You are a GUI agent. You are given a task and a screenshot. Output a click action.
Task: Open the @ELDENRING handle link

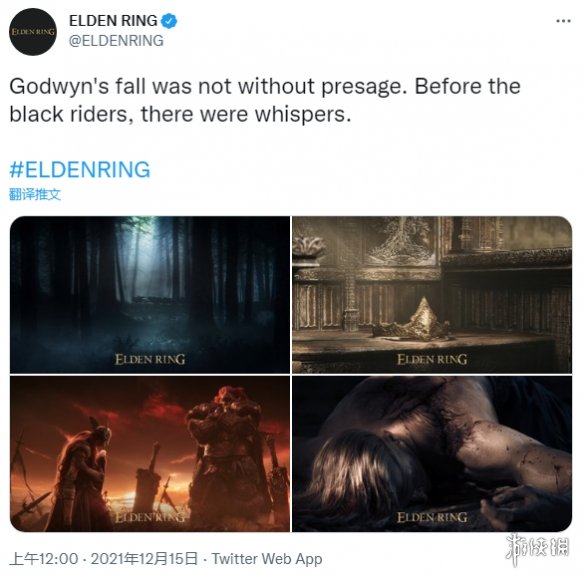tap(116, 40)
